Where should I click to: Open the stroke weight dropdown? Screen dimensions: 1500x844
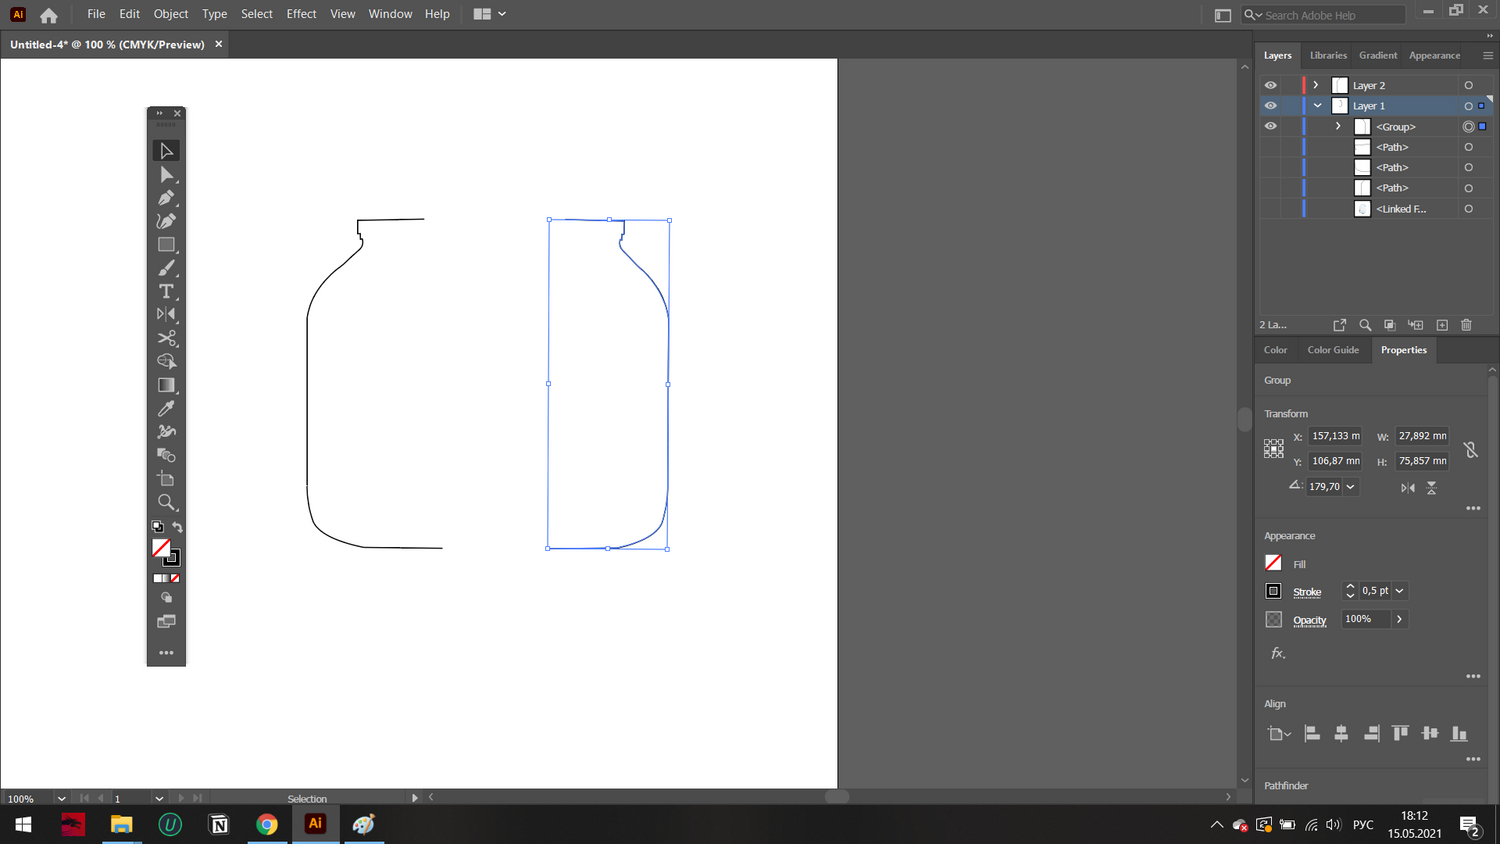point(1399,591)
